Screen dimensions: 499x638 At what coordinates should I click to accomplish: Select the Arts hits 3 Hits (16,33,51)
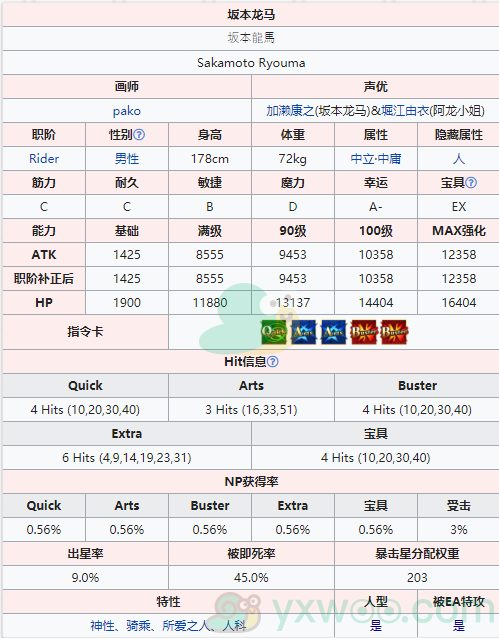pos(251,409)
